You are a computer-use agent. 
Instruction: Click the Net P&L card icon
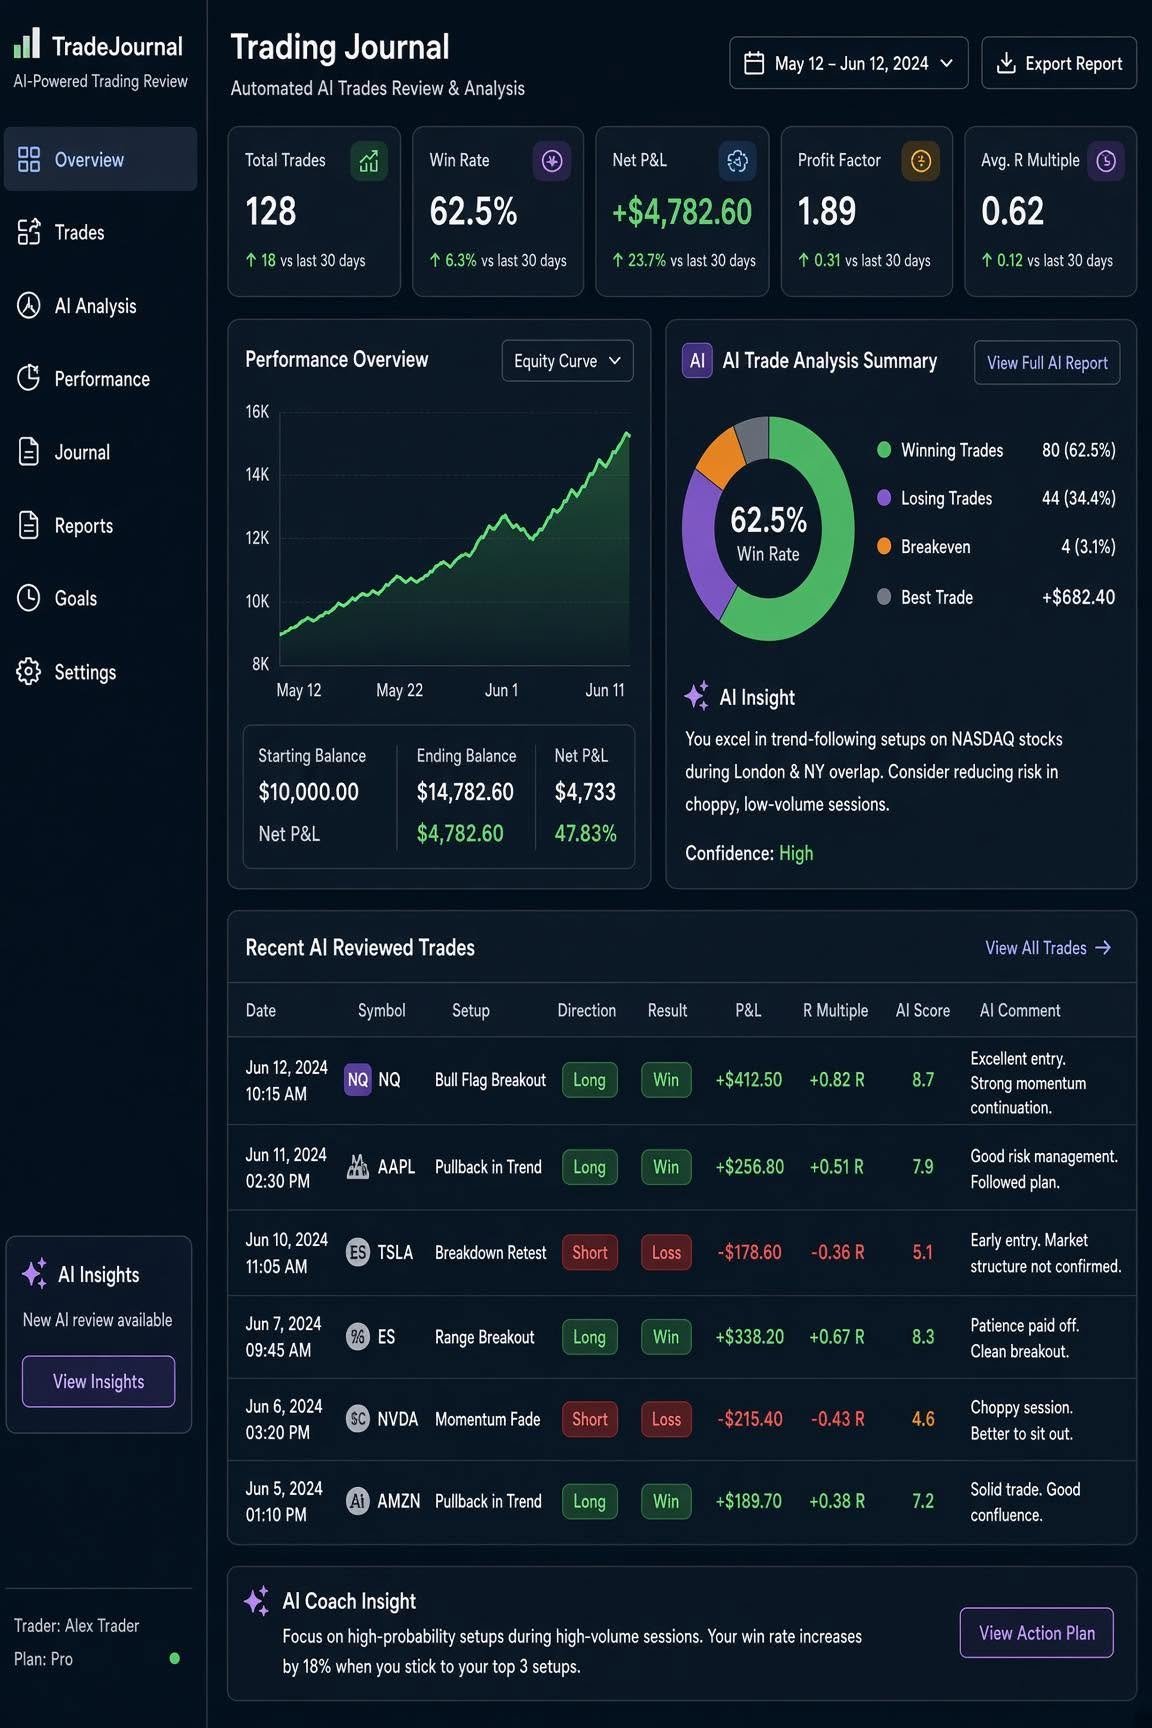pyautogui.click(x=737, y=161)
